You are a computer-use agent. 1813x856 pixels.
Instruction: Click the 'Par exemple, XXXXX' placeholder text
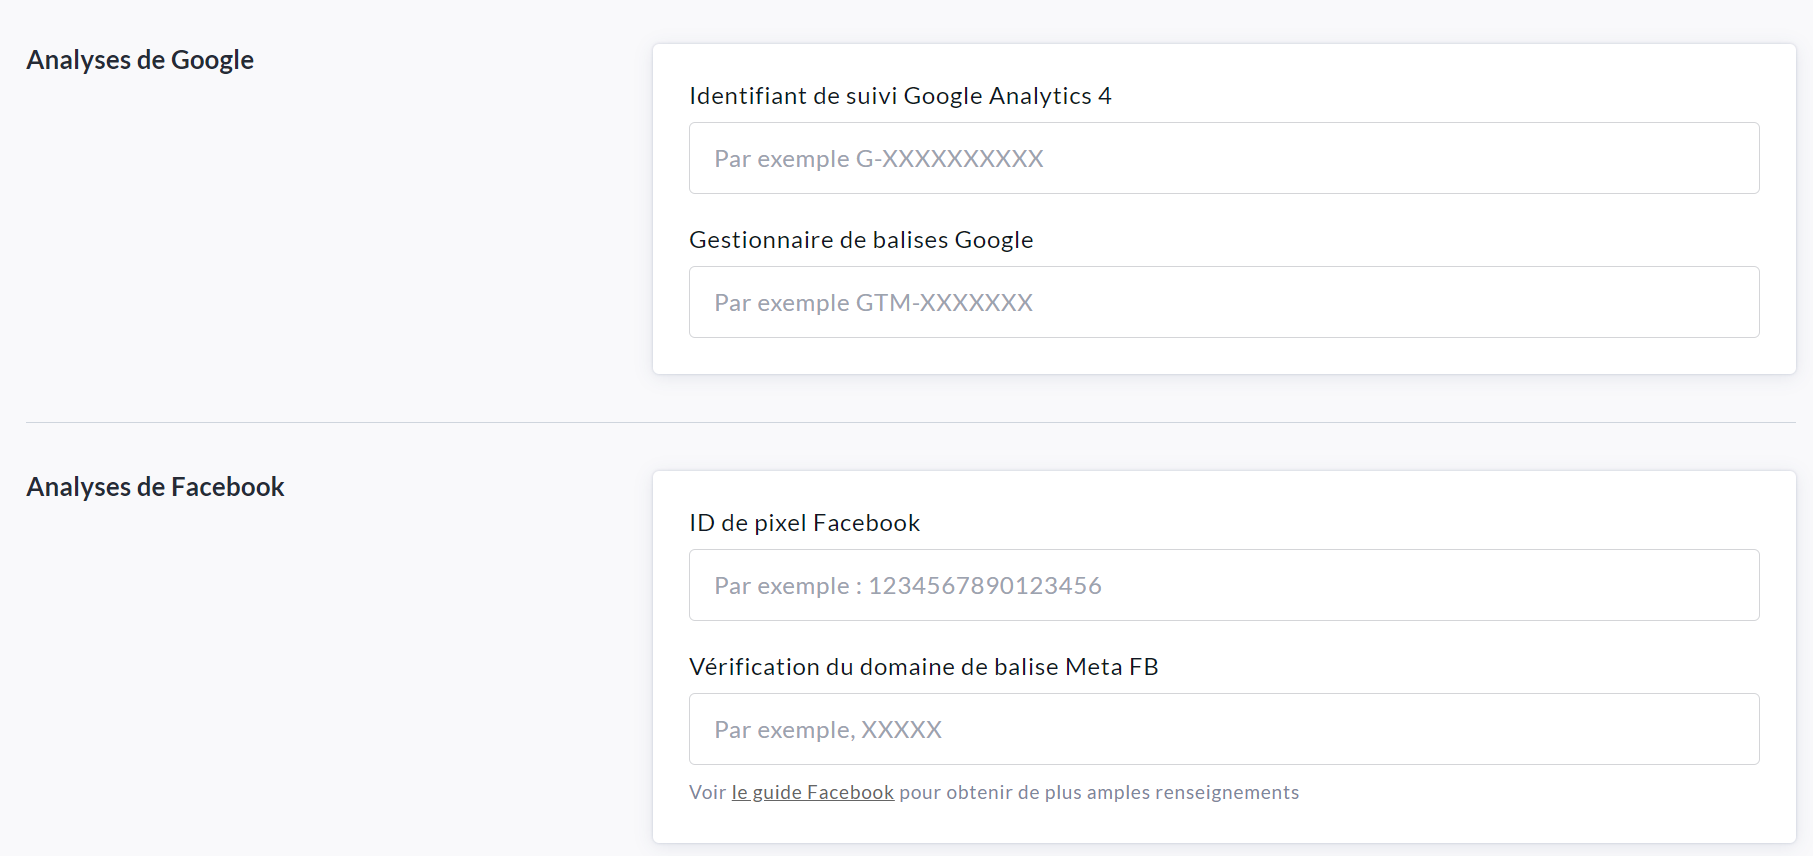(x=828, y=730)
